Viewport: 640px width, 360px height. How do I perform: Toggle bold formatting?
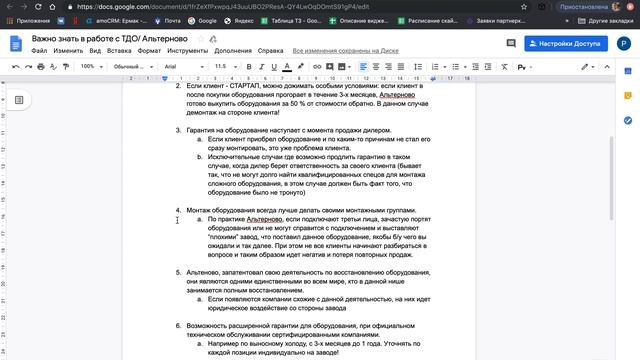tap(249, 67)
